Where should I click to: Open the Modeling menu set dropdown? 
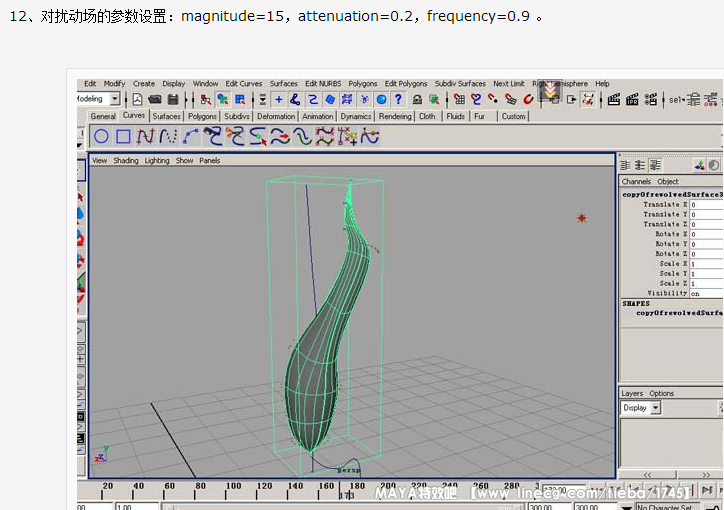tap(115, 99)
